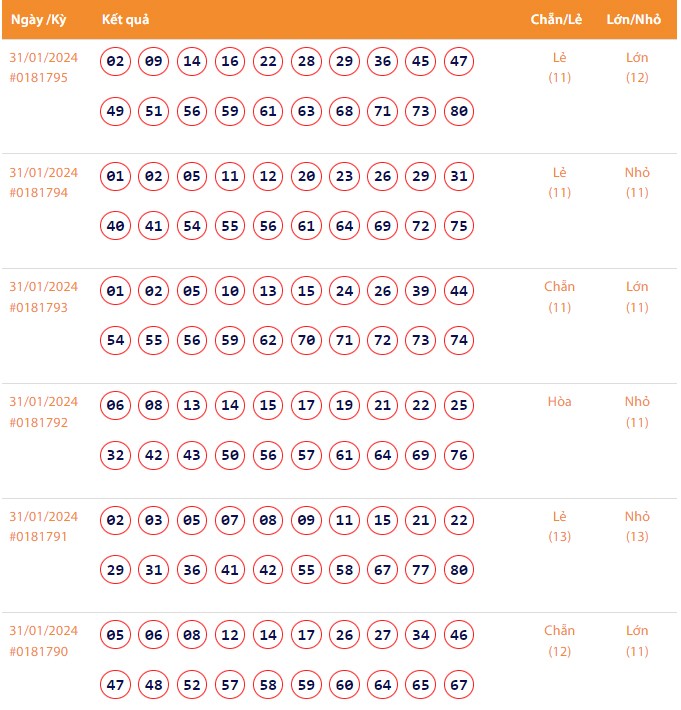Click ball 75 in draw #0181794
Image resolution: width=681 pixels, height=710 pixels.
point(459,226)
